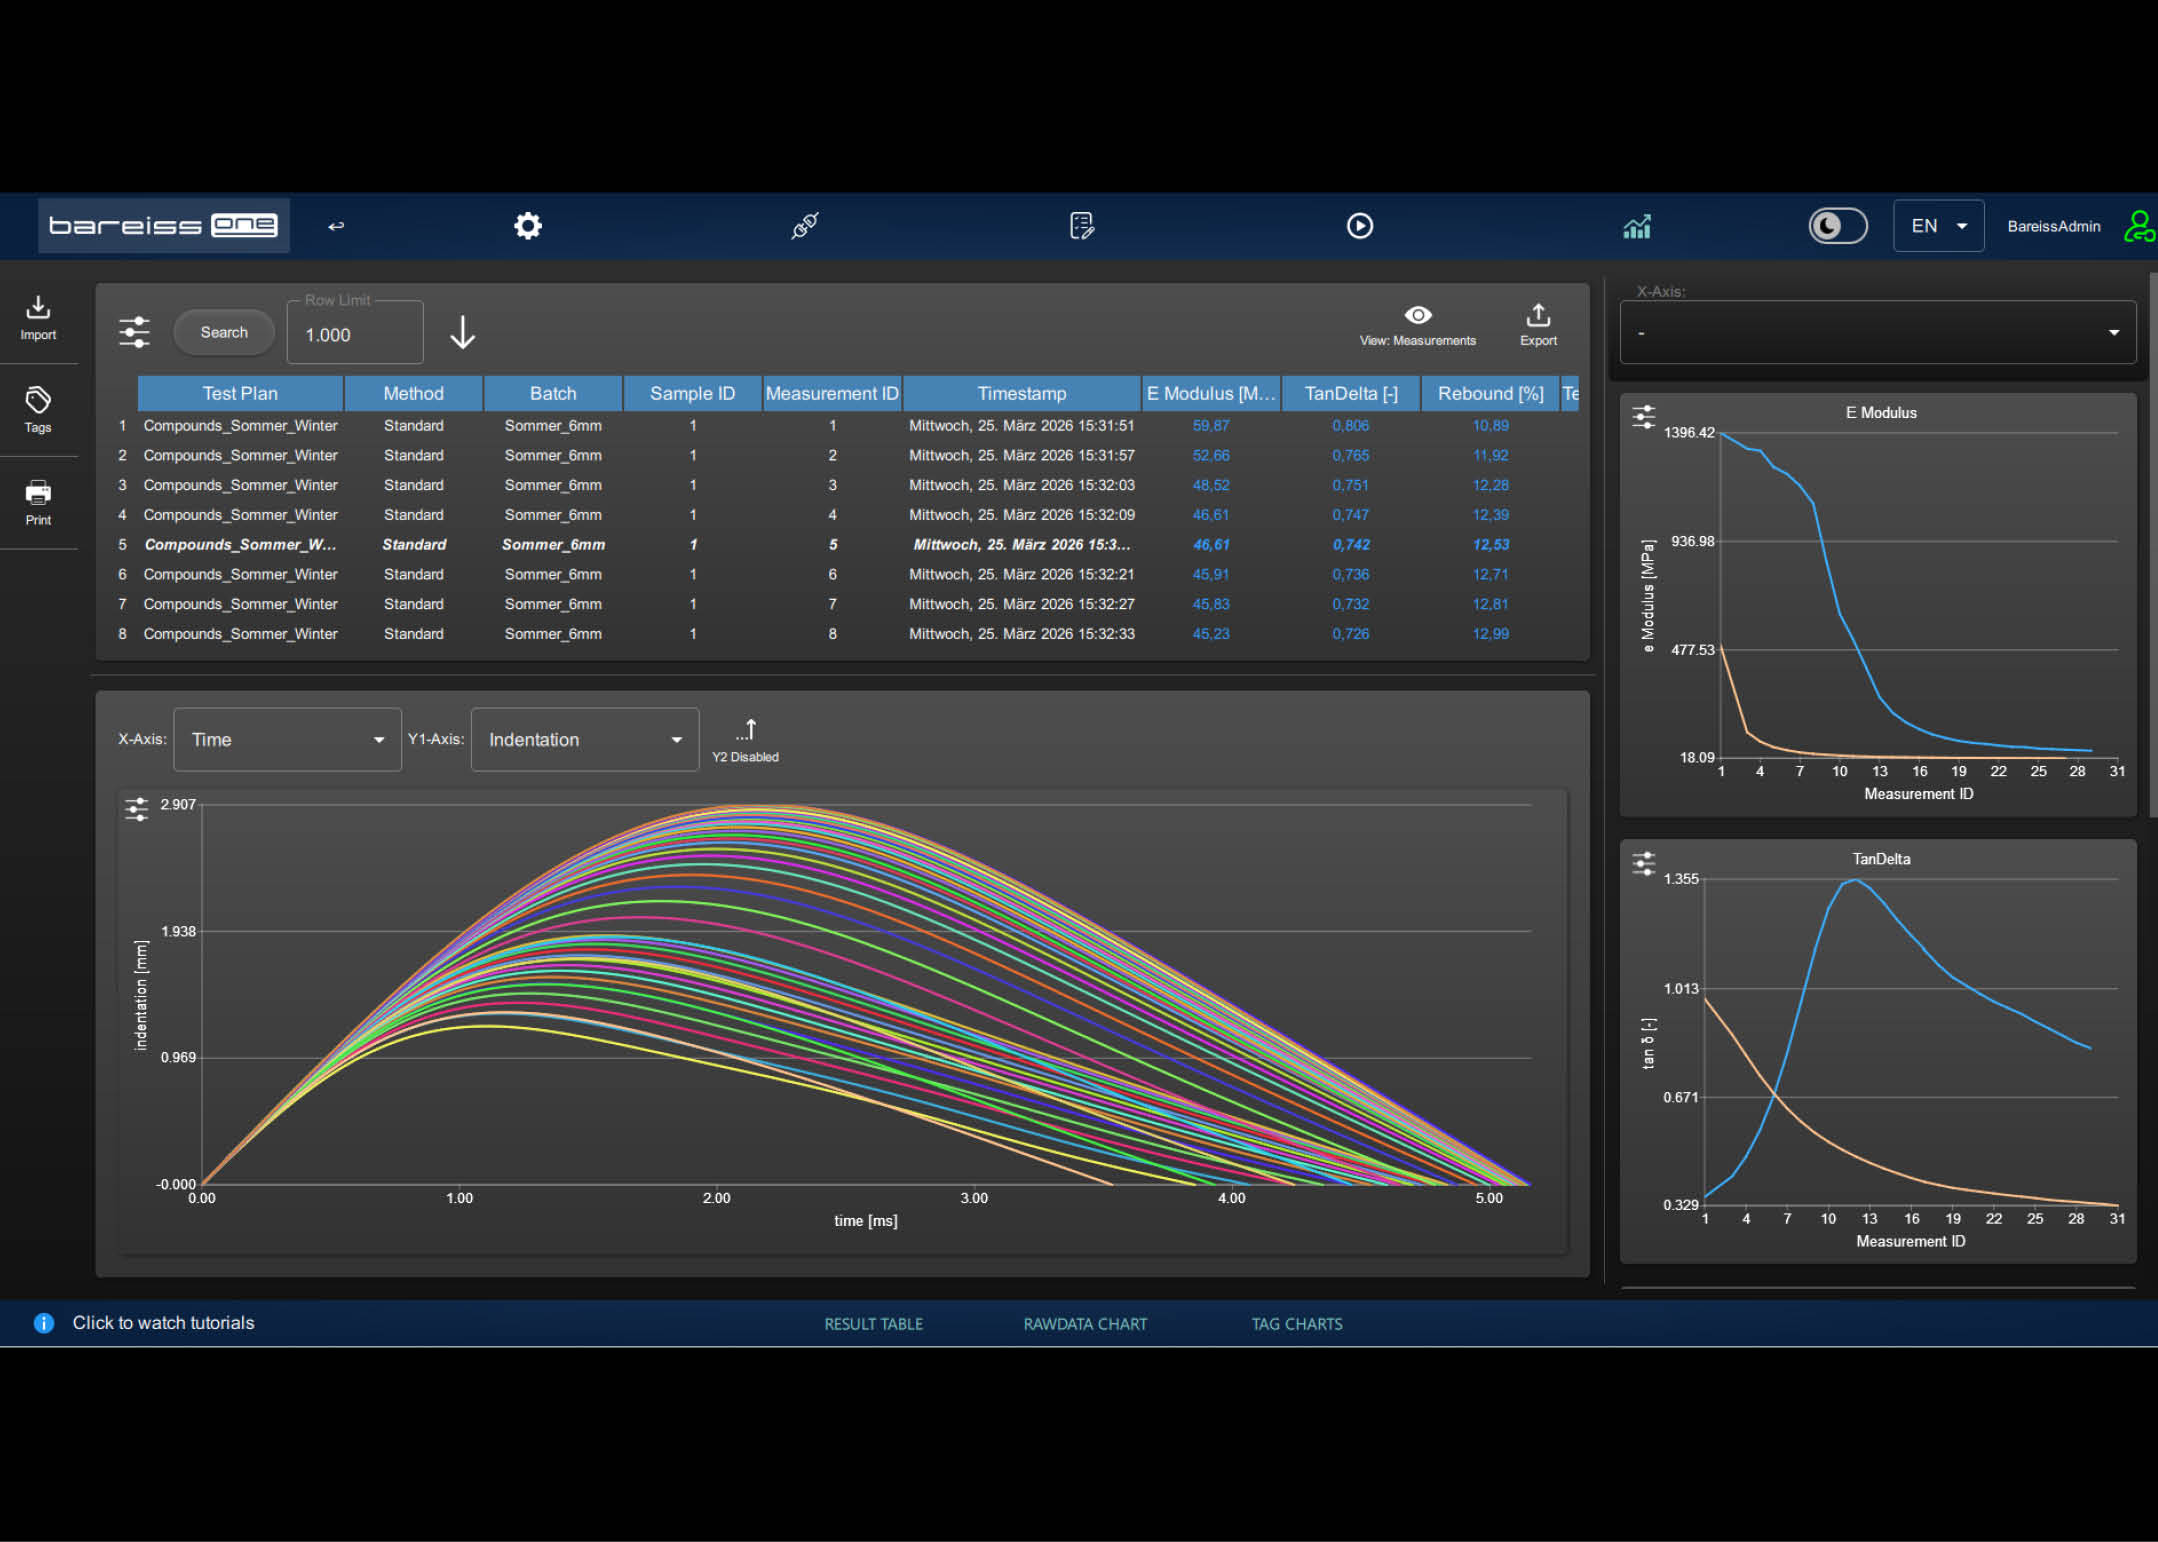2158x1542 pixels.
Task: Click the Search button
Action: (224, 332)
